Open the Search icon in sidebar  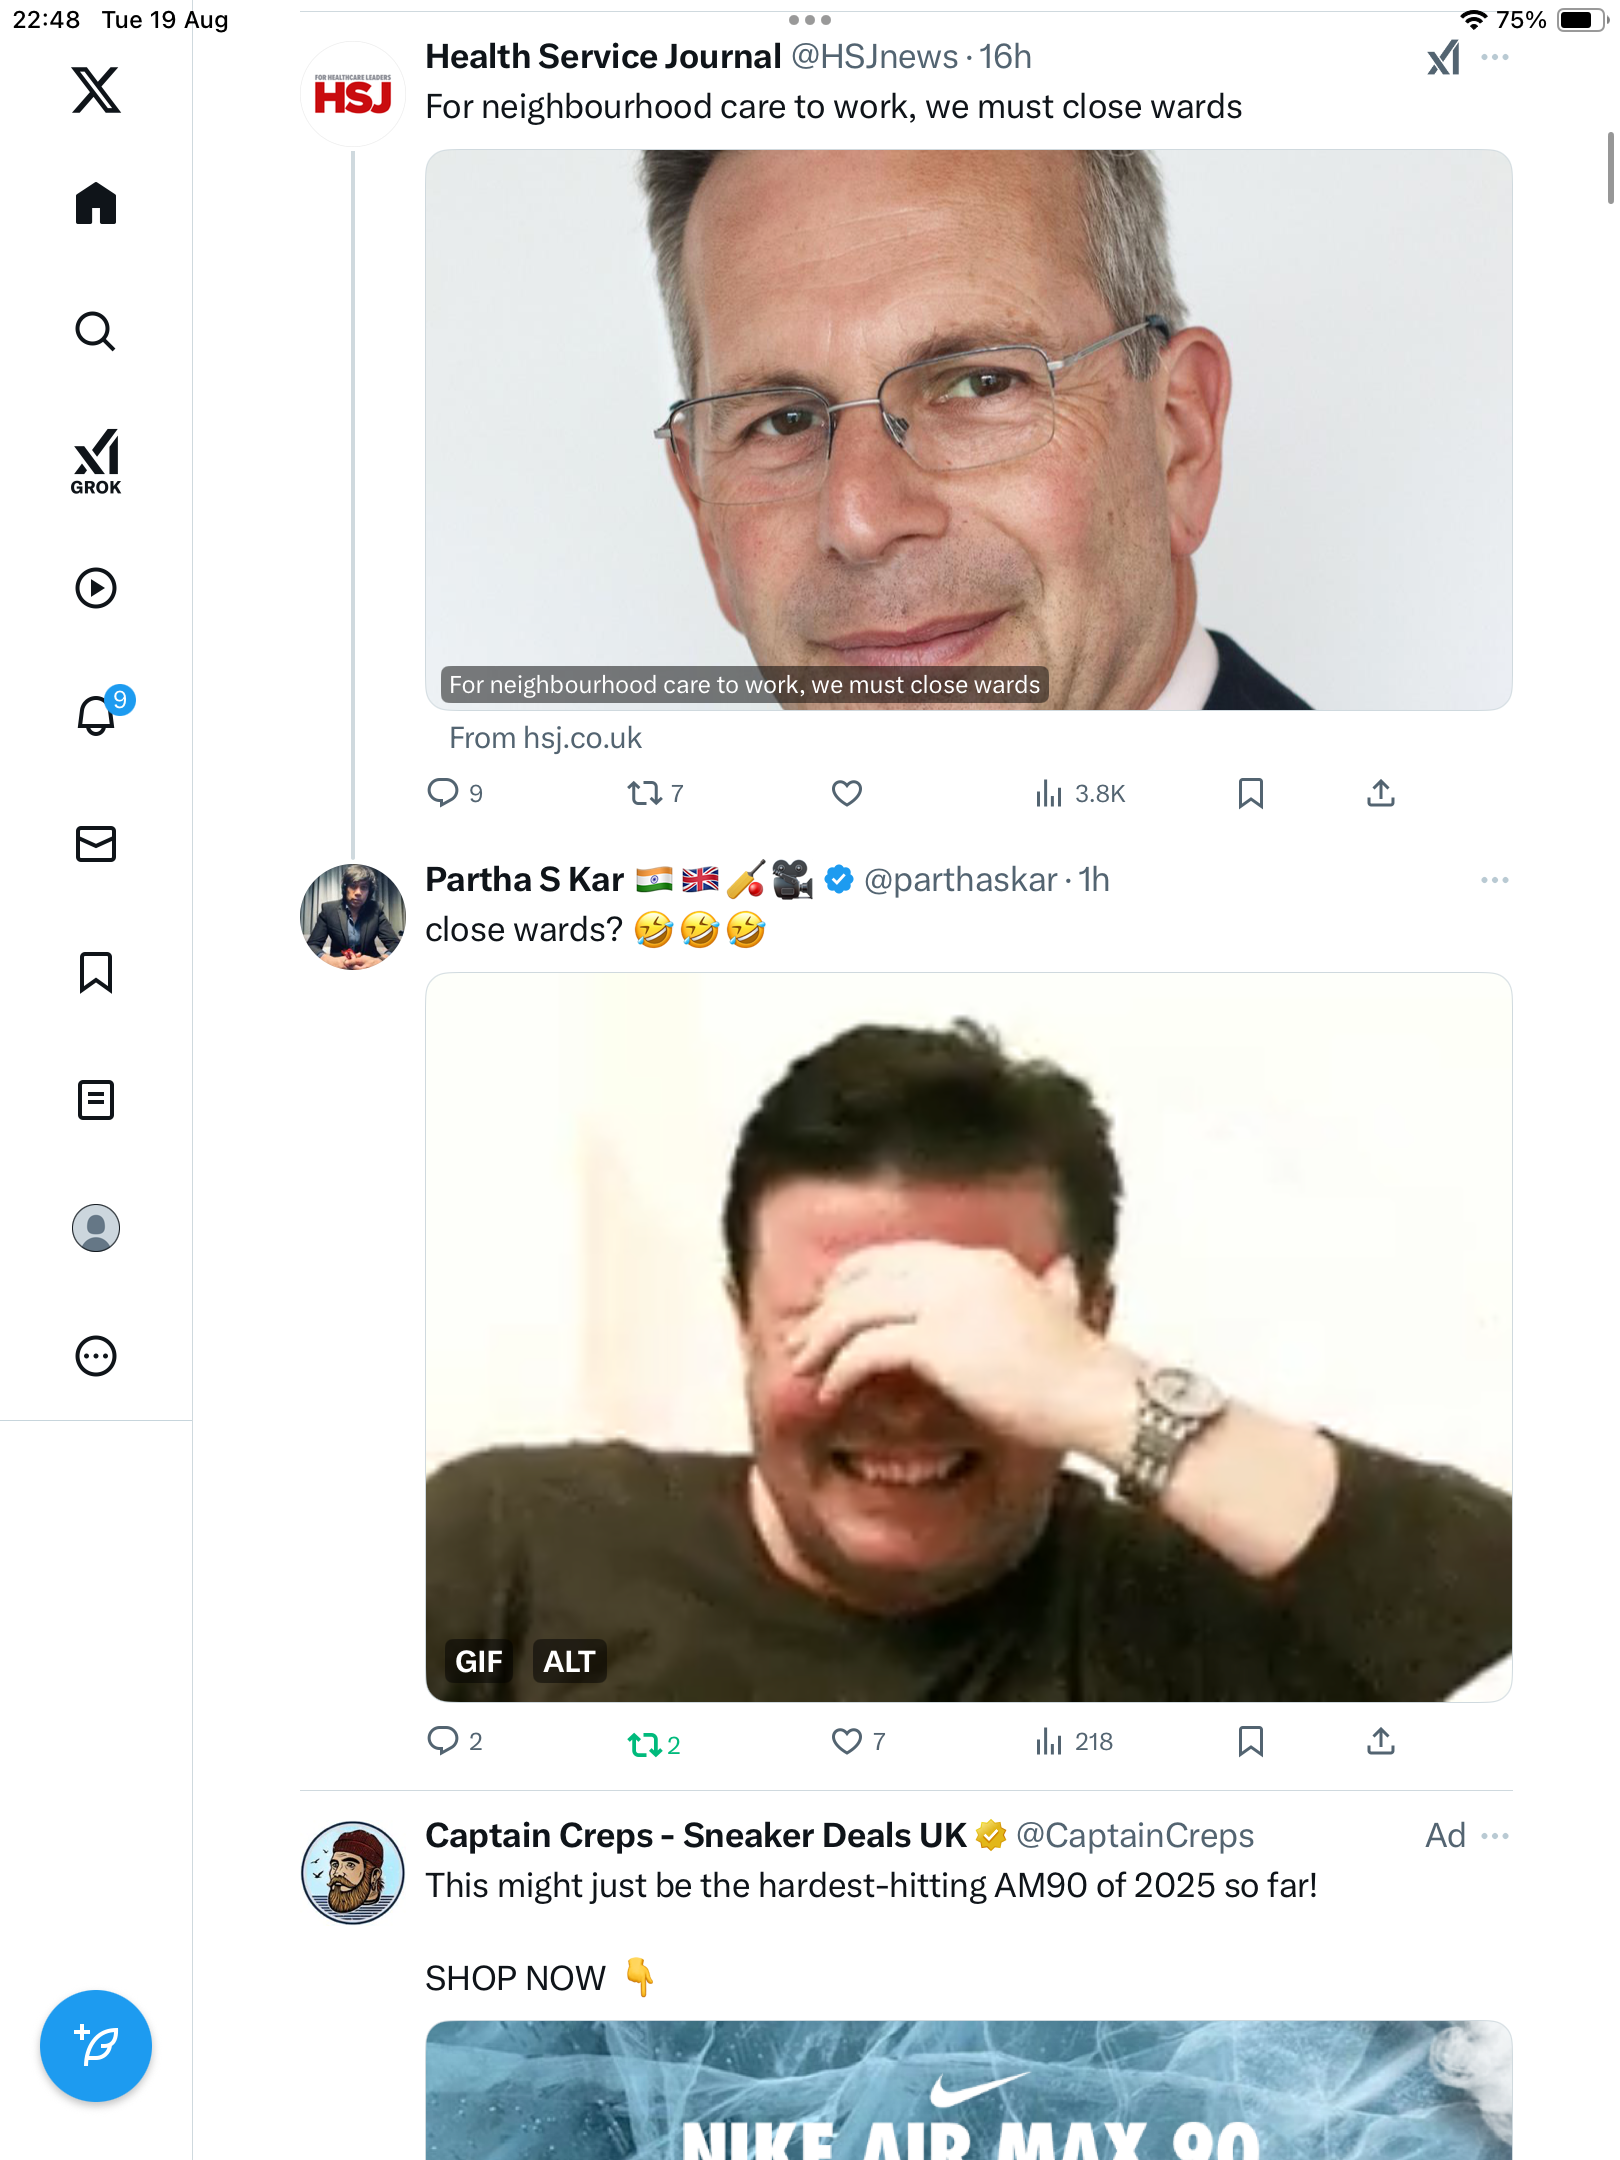(95, 331)
